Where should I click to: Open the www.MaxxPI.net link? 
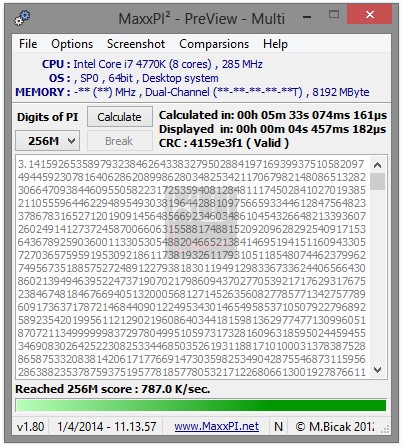coord(217,426)
